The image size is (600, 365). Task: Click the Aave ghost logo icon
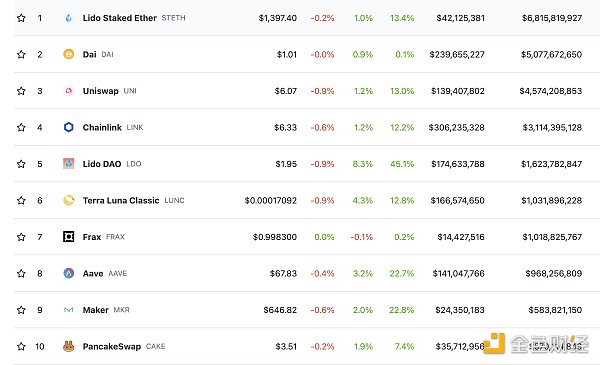click(68, 273)
